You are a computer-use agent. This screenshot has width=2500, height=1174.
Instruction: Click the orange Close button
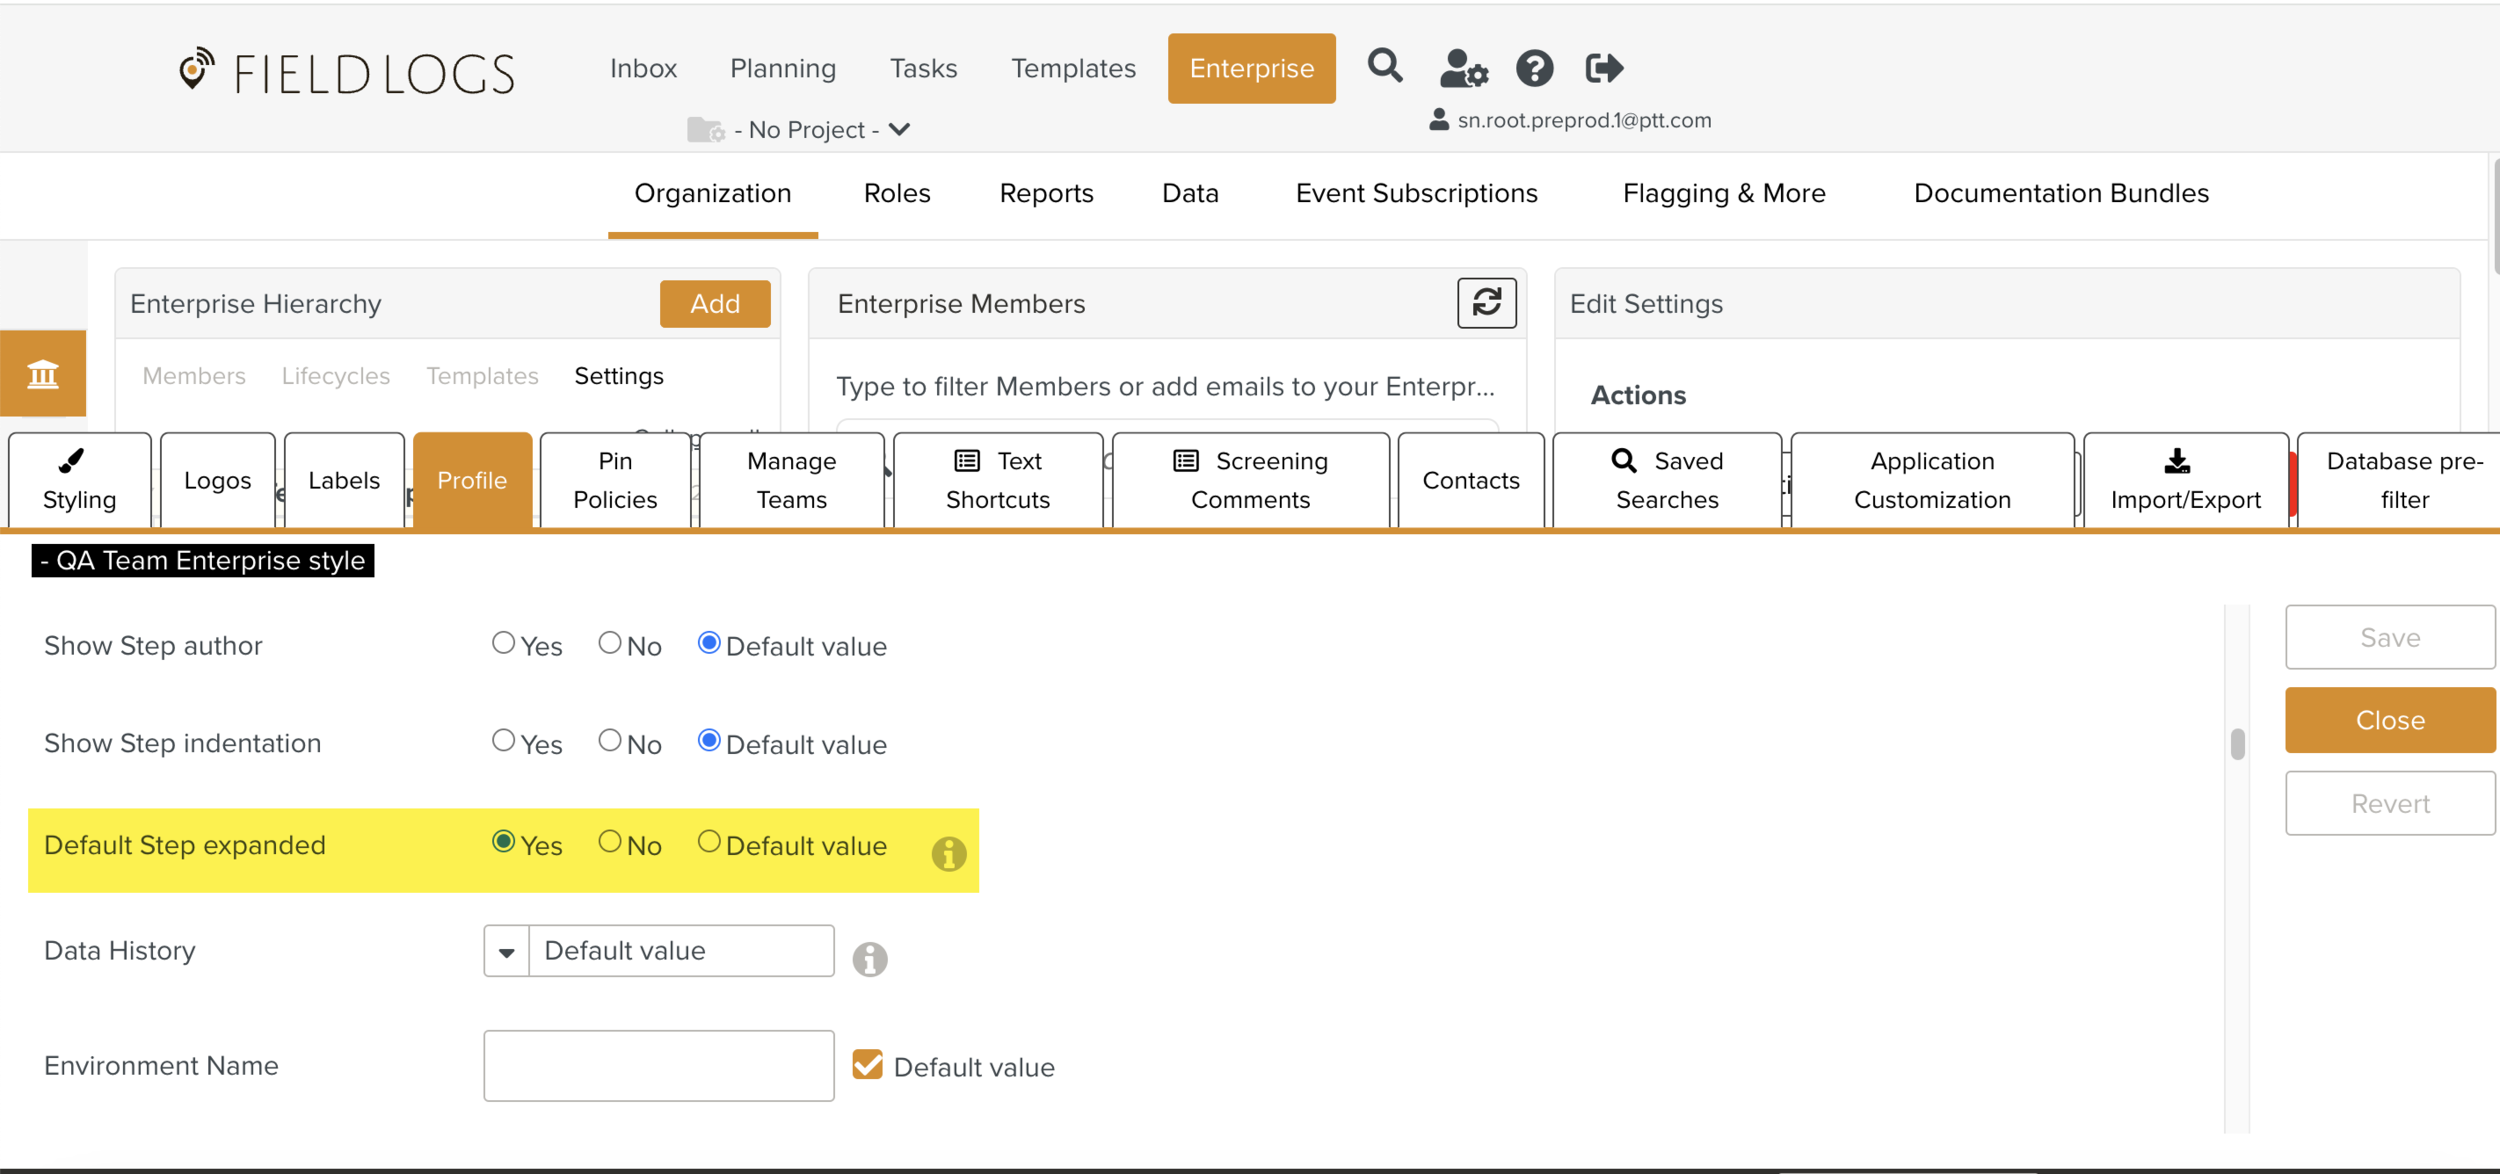coord(2389,720)
